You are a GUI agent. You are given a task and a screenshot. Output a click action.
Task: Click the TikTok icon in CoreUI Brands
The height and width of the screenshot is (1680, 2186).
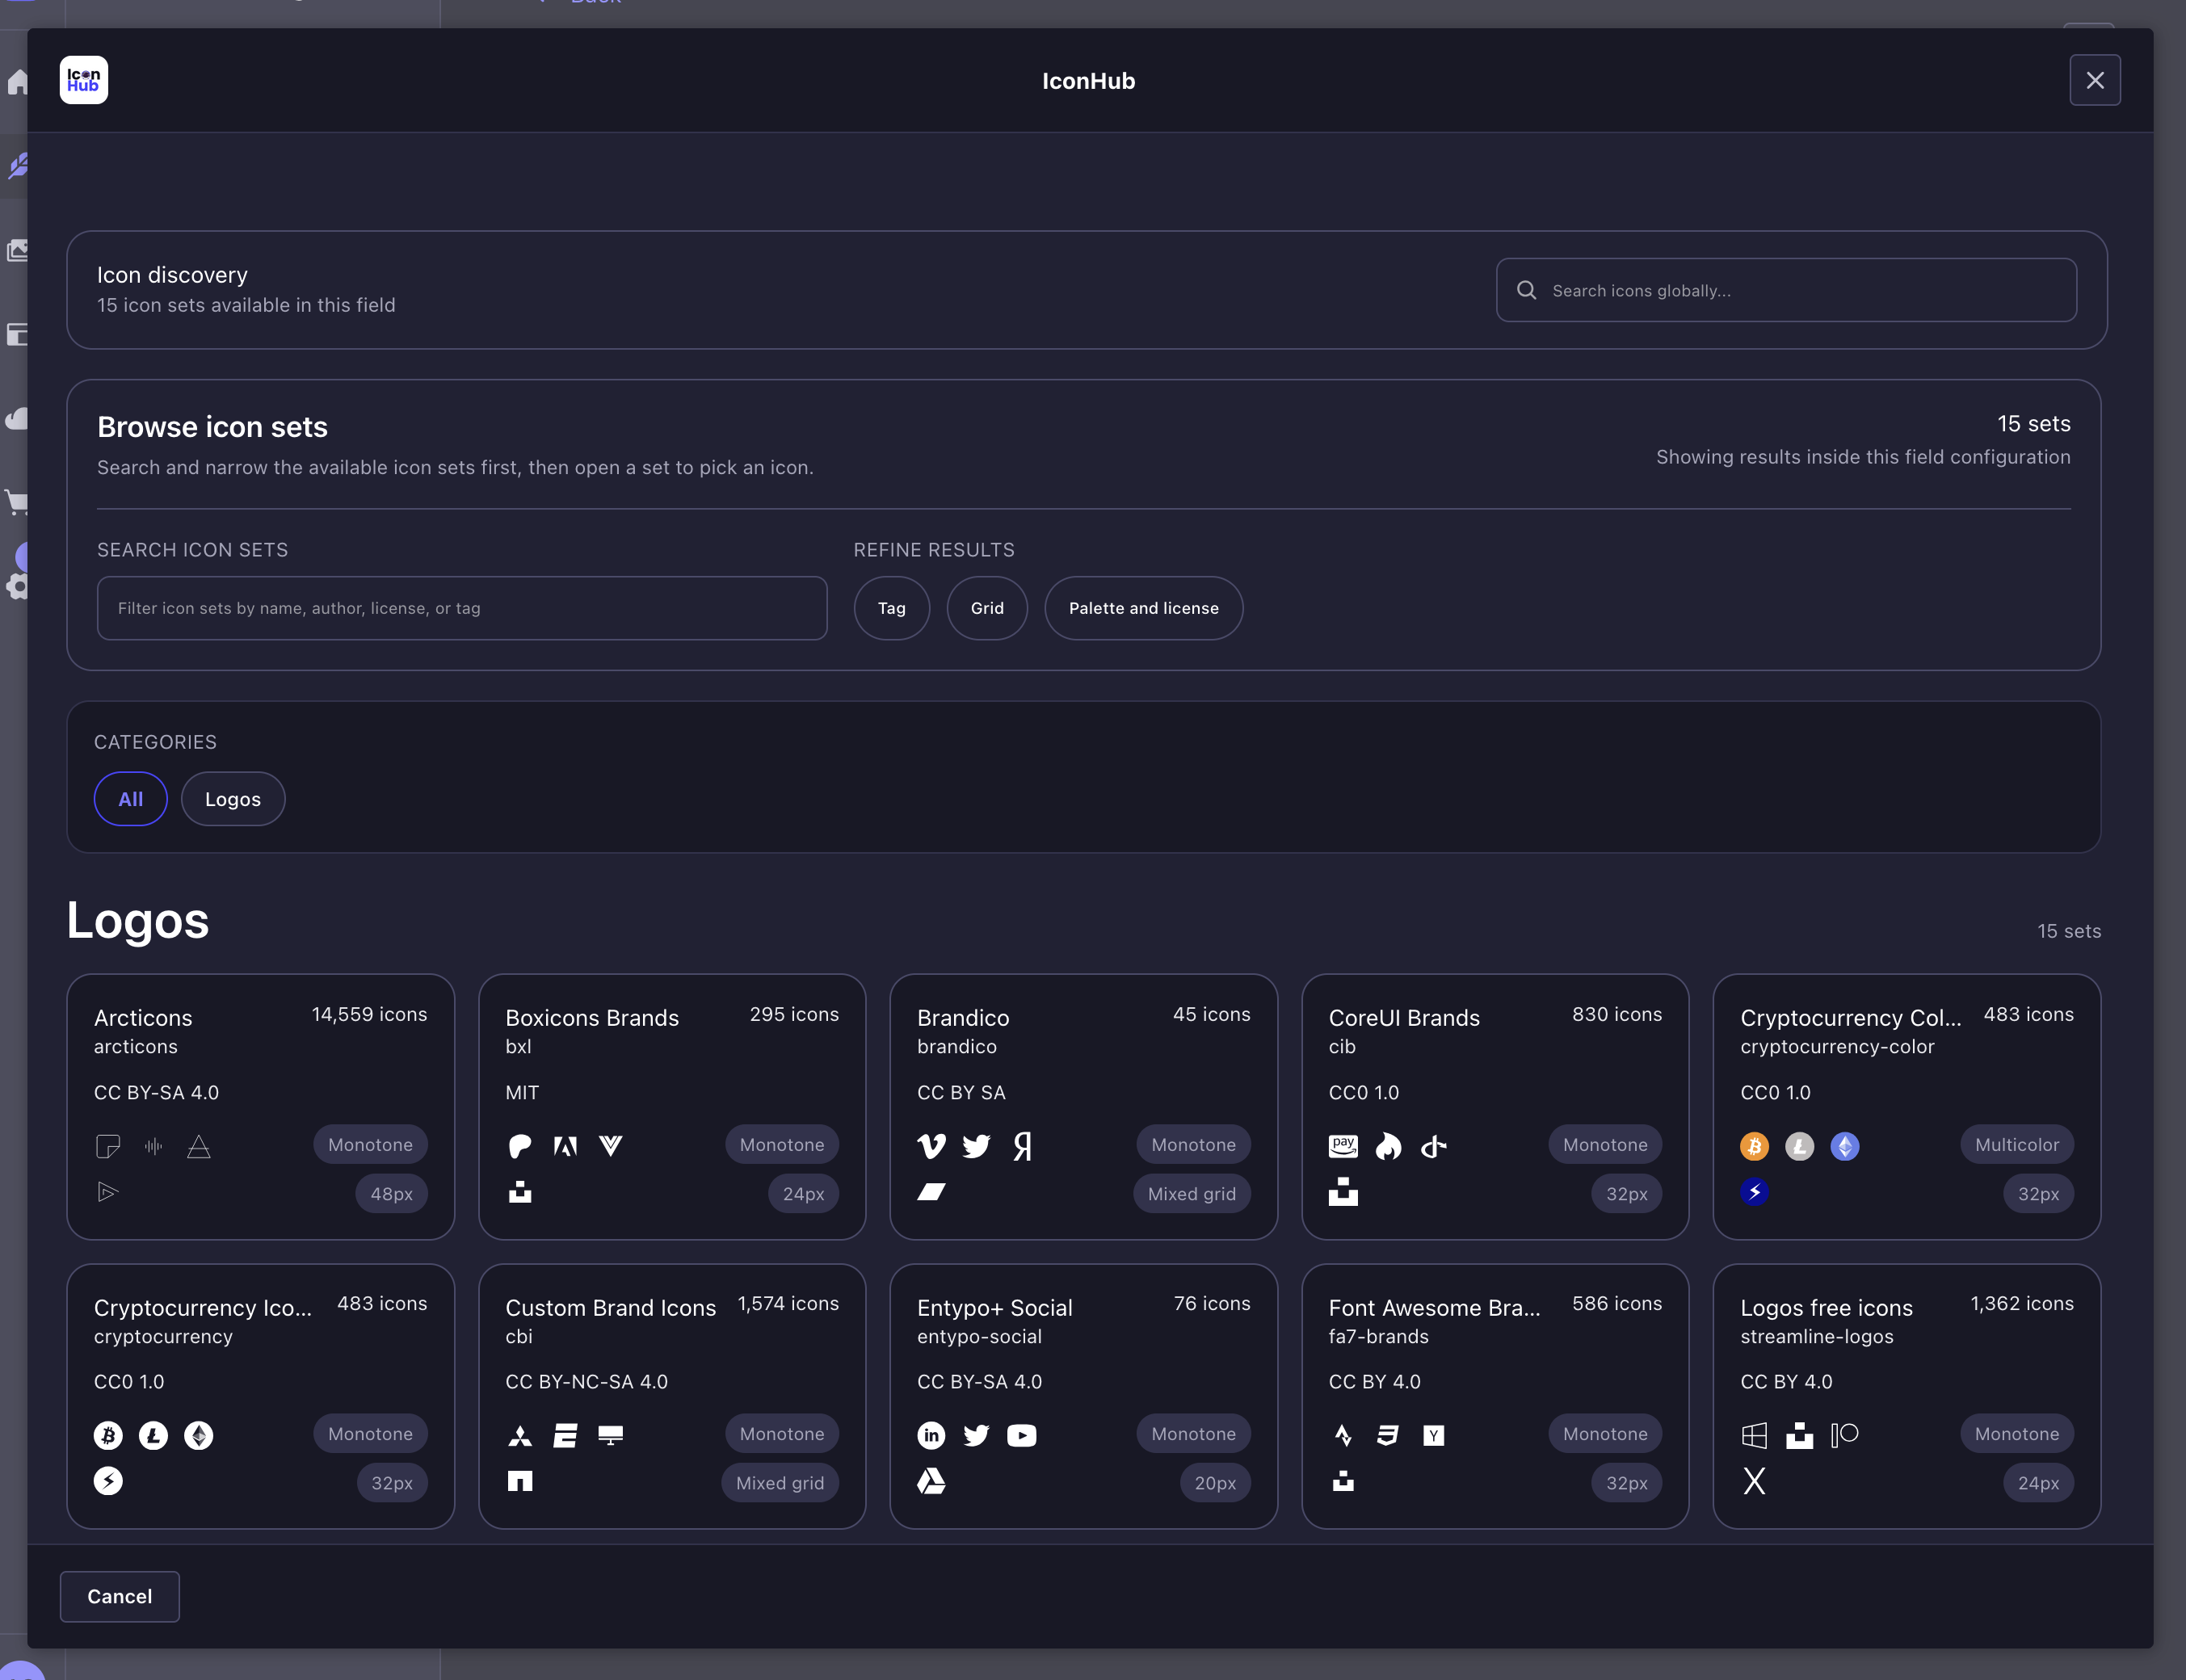coord(1434,1146)
